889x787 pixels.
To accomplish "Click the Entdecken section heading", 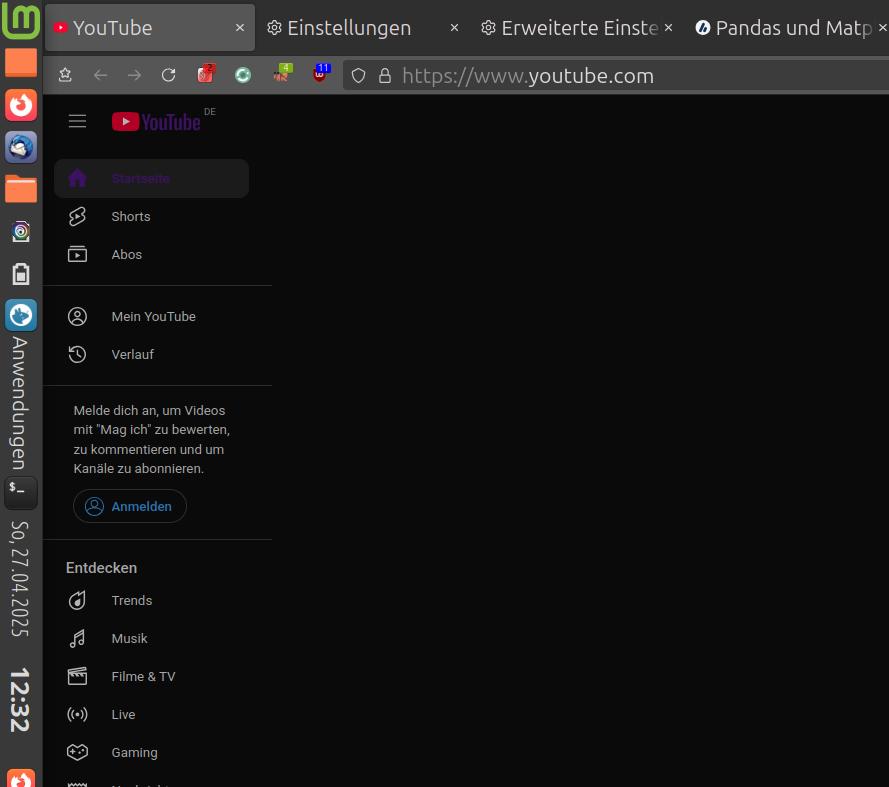I will tap(101, 568).
